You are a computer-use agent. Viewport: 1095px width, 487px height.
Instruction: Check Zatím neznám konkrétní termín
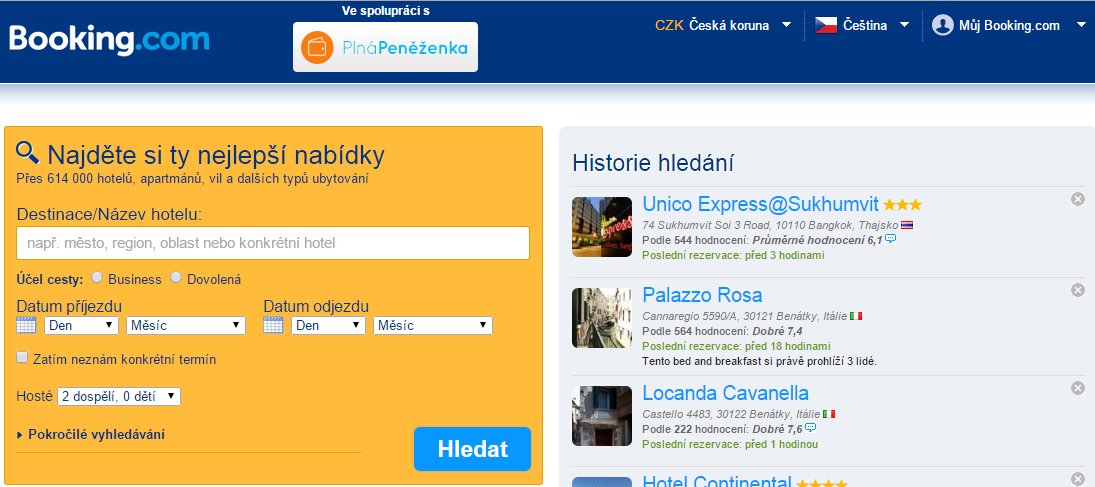(x=22, y=358)
